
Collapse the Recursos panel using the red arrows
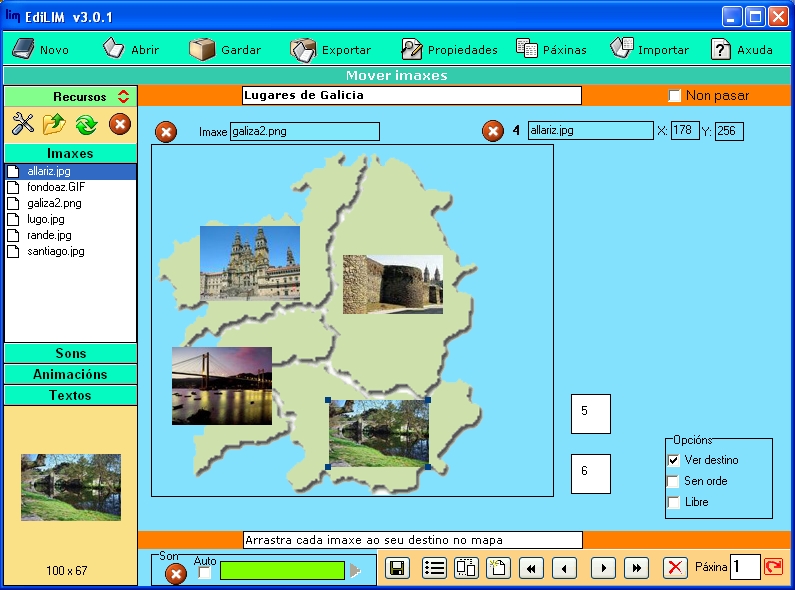pyautogui.click(x=123, y=97)
